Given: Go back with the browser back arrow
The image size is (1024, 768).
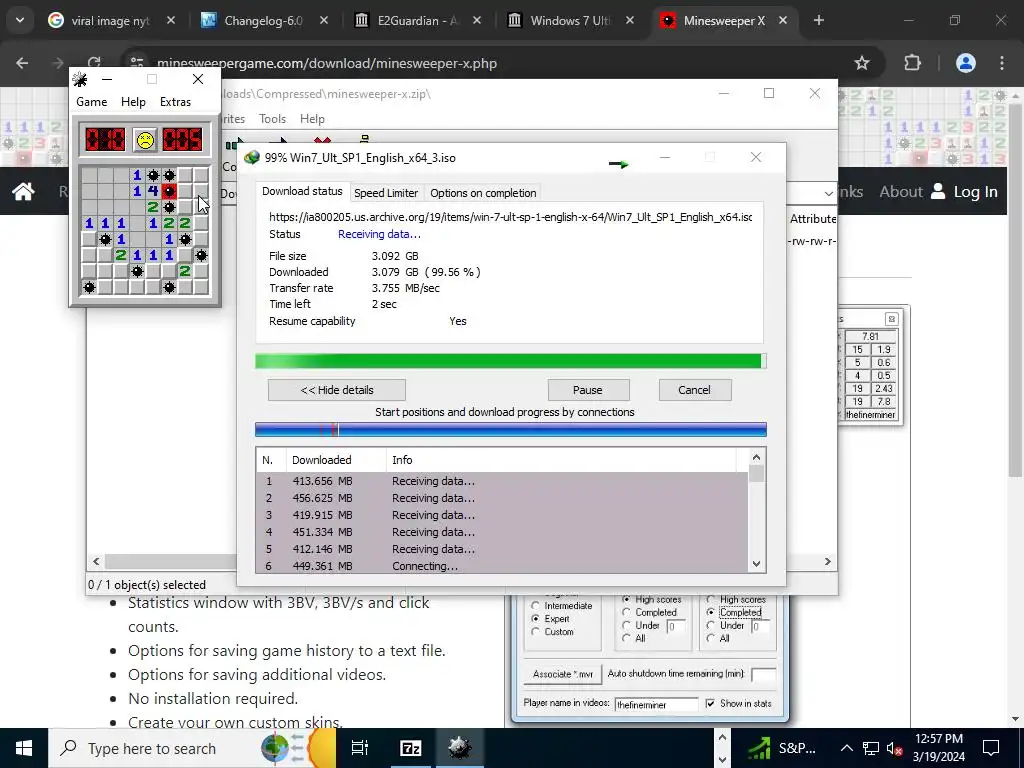Looking at the screenshot, I should click(22, 63).
